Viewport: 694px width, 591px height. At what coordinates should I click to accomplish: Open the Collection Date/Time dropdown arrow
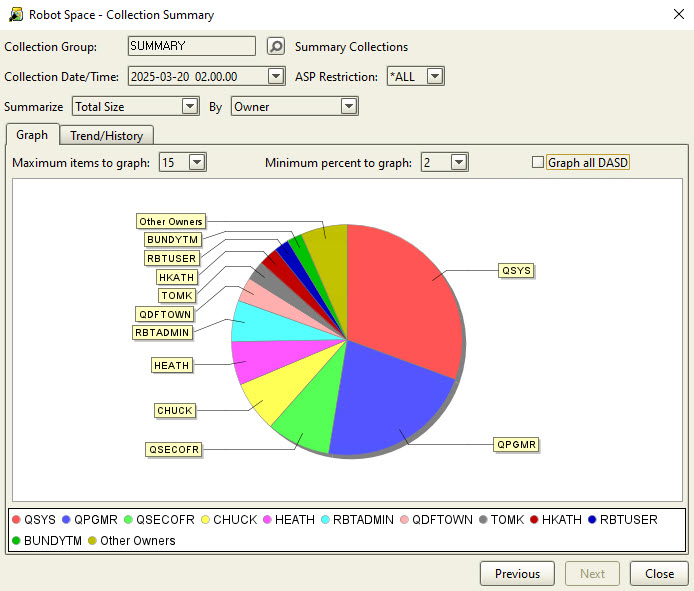(x=276, y=76)
